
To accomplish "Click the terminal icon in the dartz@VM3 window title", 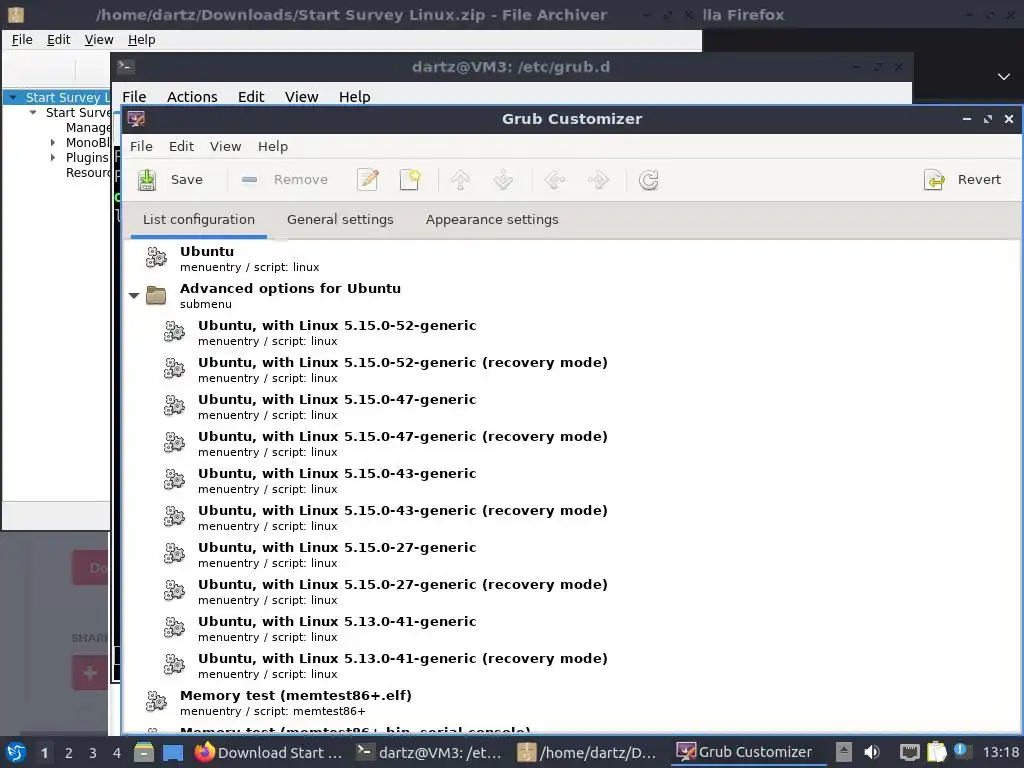I will pyautogui.click(x=125, y=66).
